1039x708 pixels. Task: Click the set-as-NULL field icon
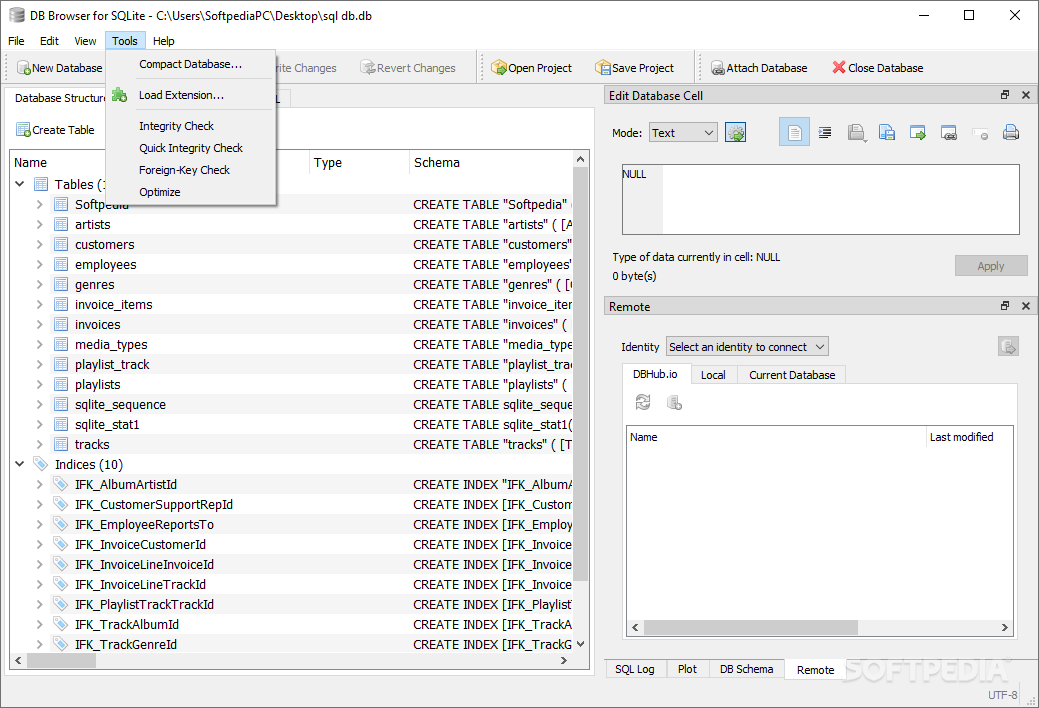[x=980, y=134]
